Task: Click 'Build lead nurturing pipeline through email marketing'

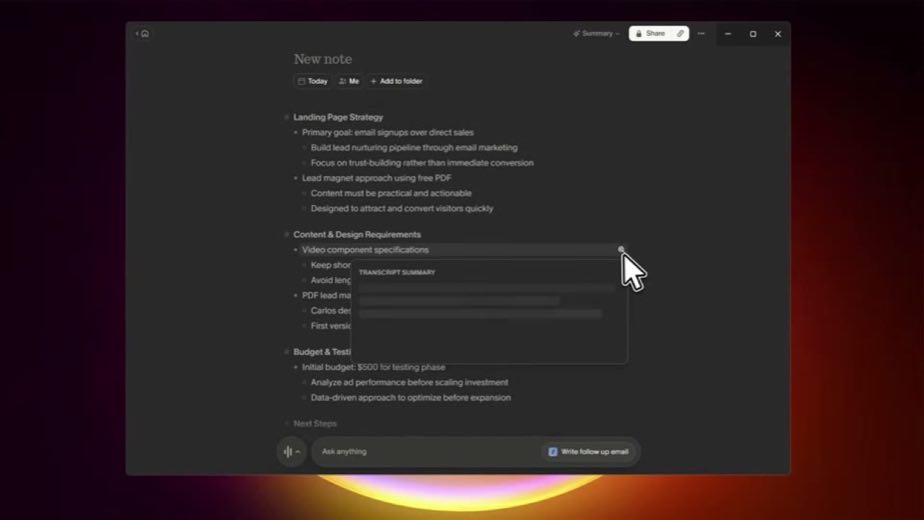Action: point(414,148)
